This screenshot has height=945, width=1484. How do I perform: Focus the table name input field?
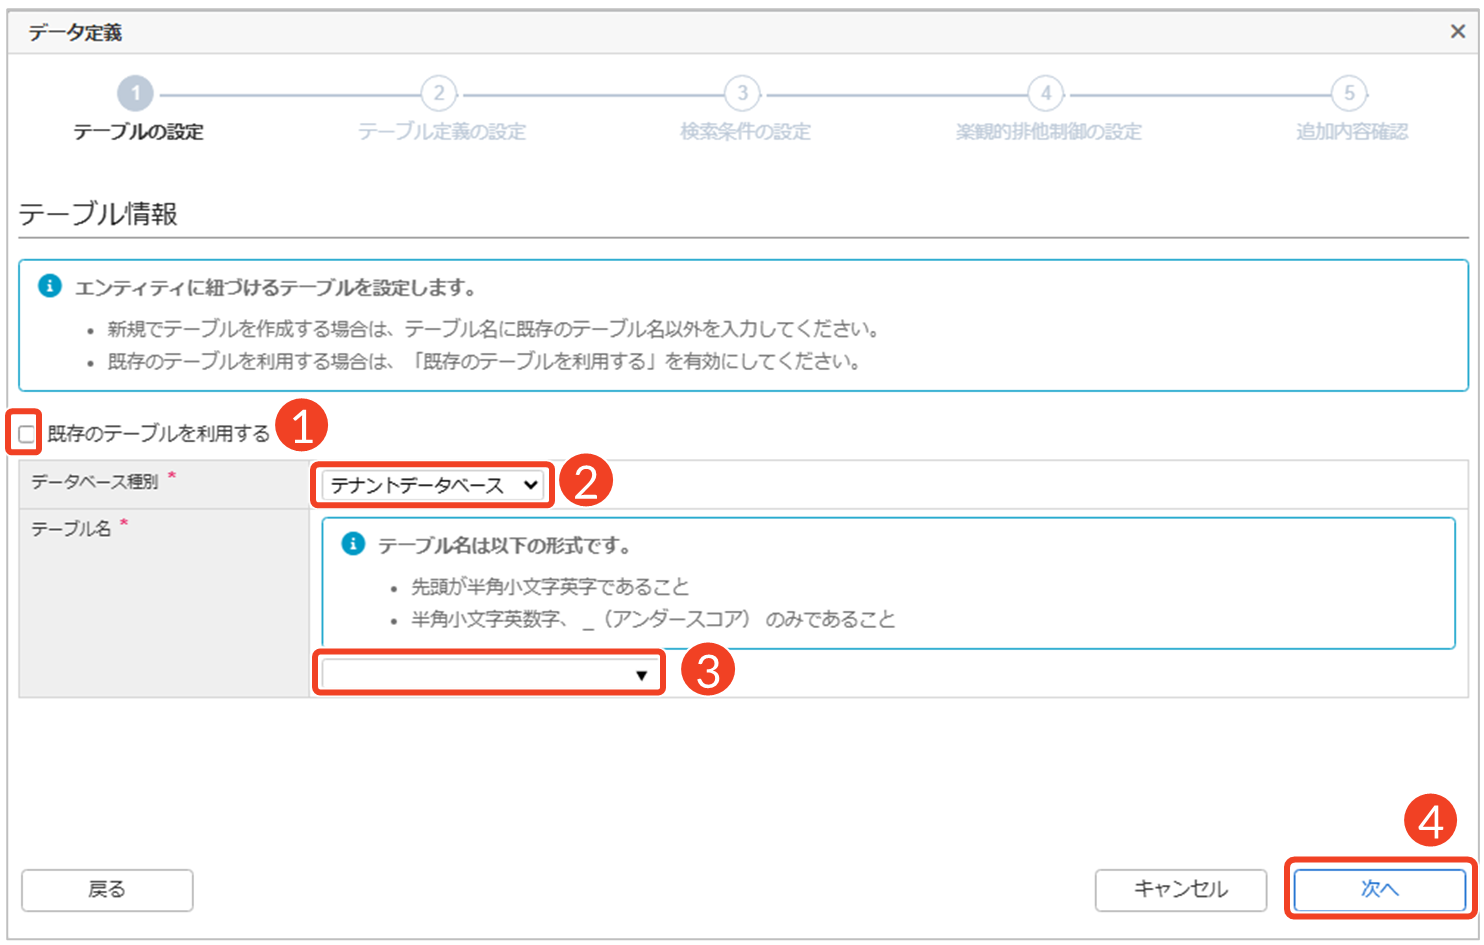475,674
